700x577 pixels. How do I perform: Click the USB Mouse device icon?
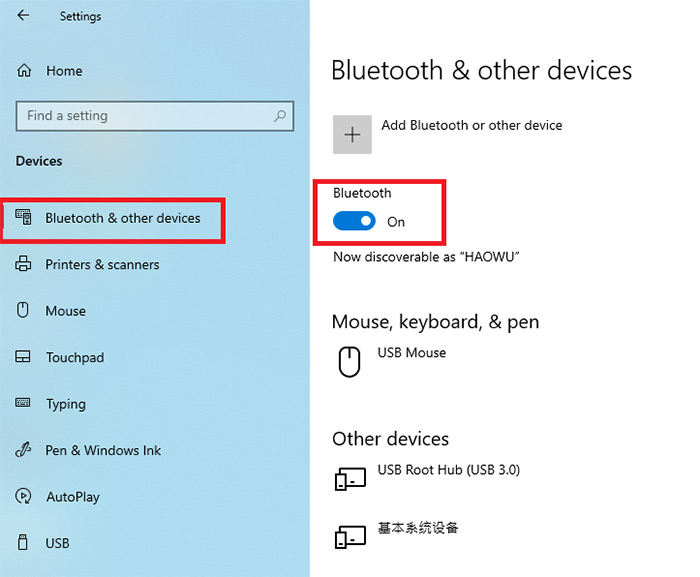(349, 362)
